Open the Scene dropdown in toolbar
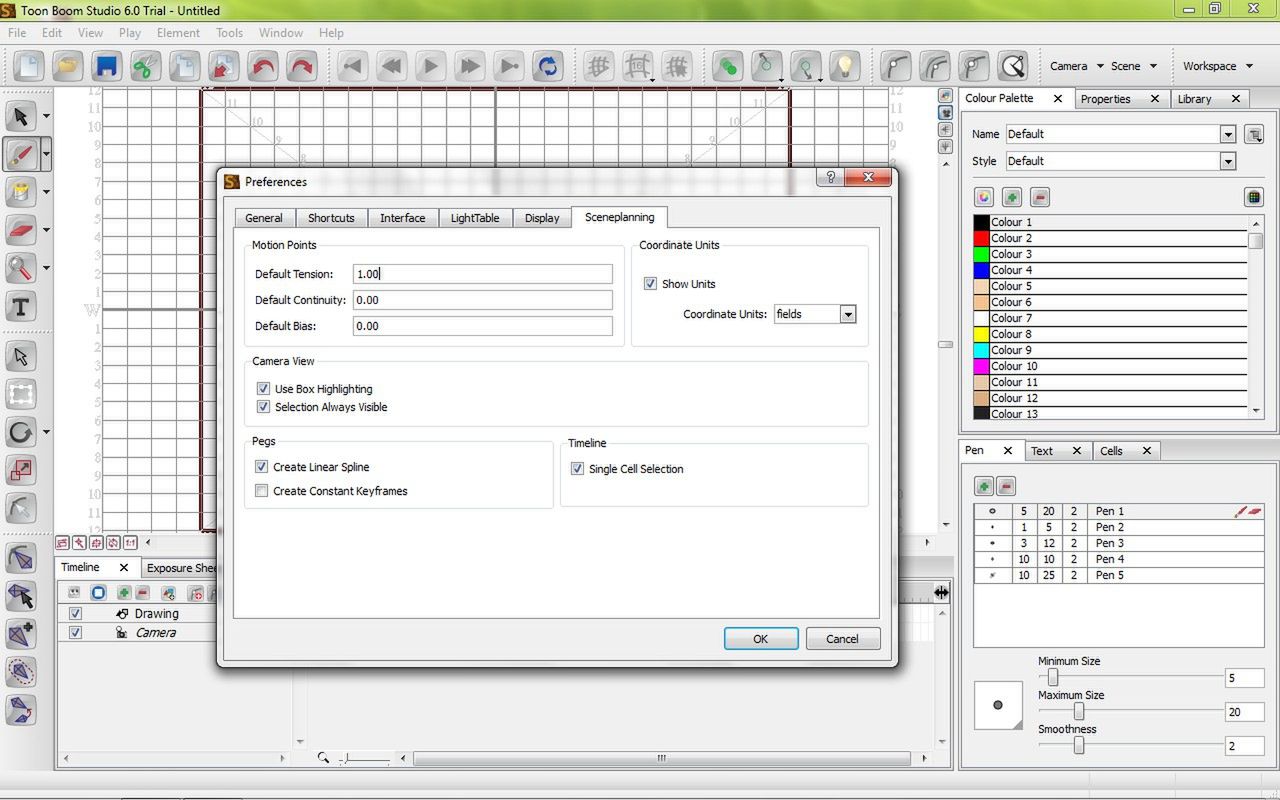This screenshot has width=1280, height=800. pos(1134,66)
